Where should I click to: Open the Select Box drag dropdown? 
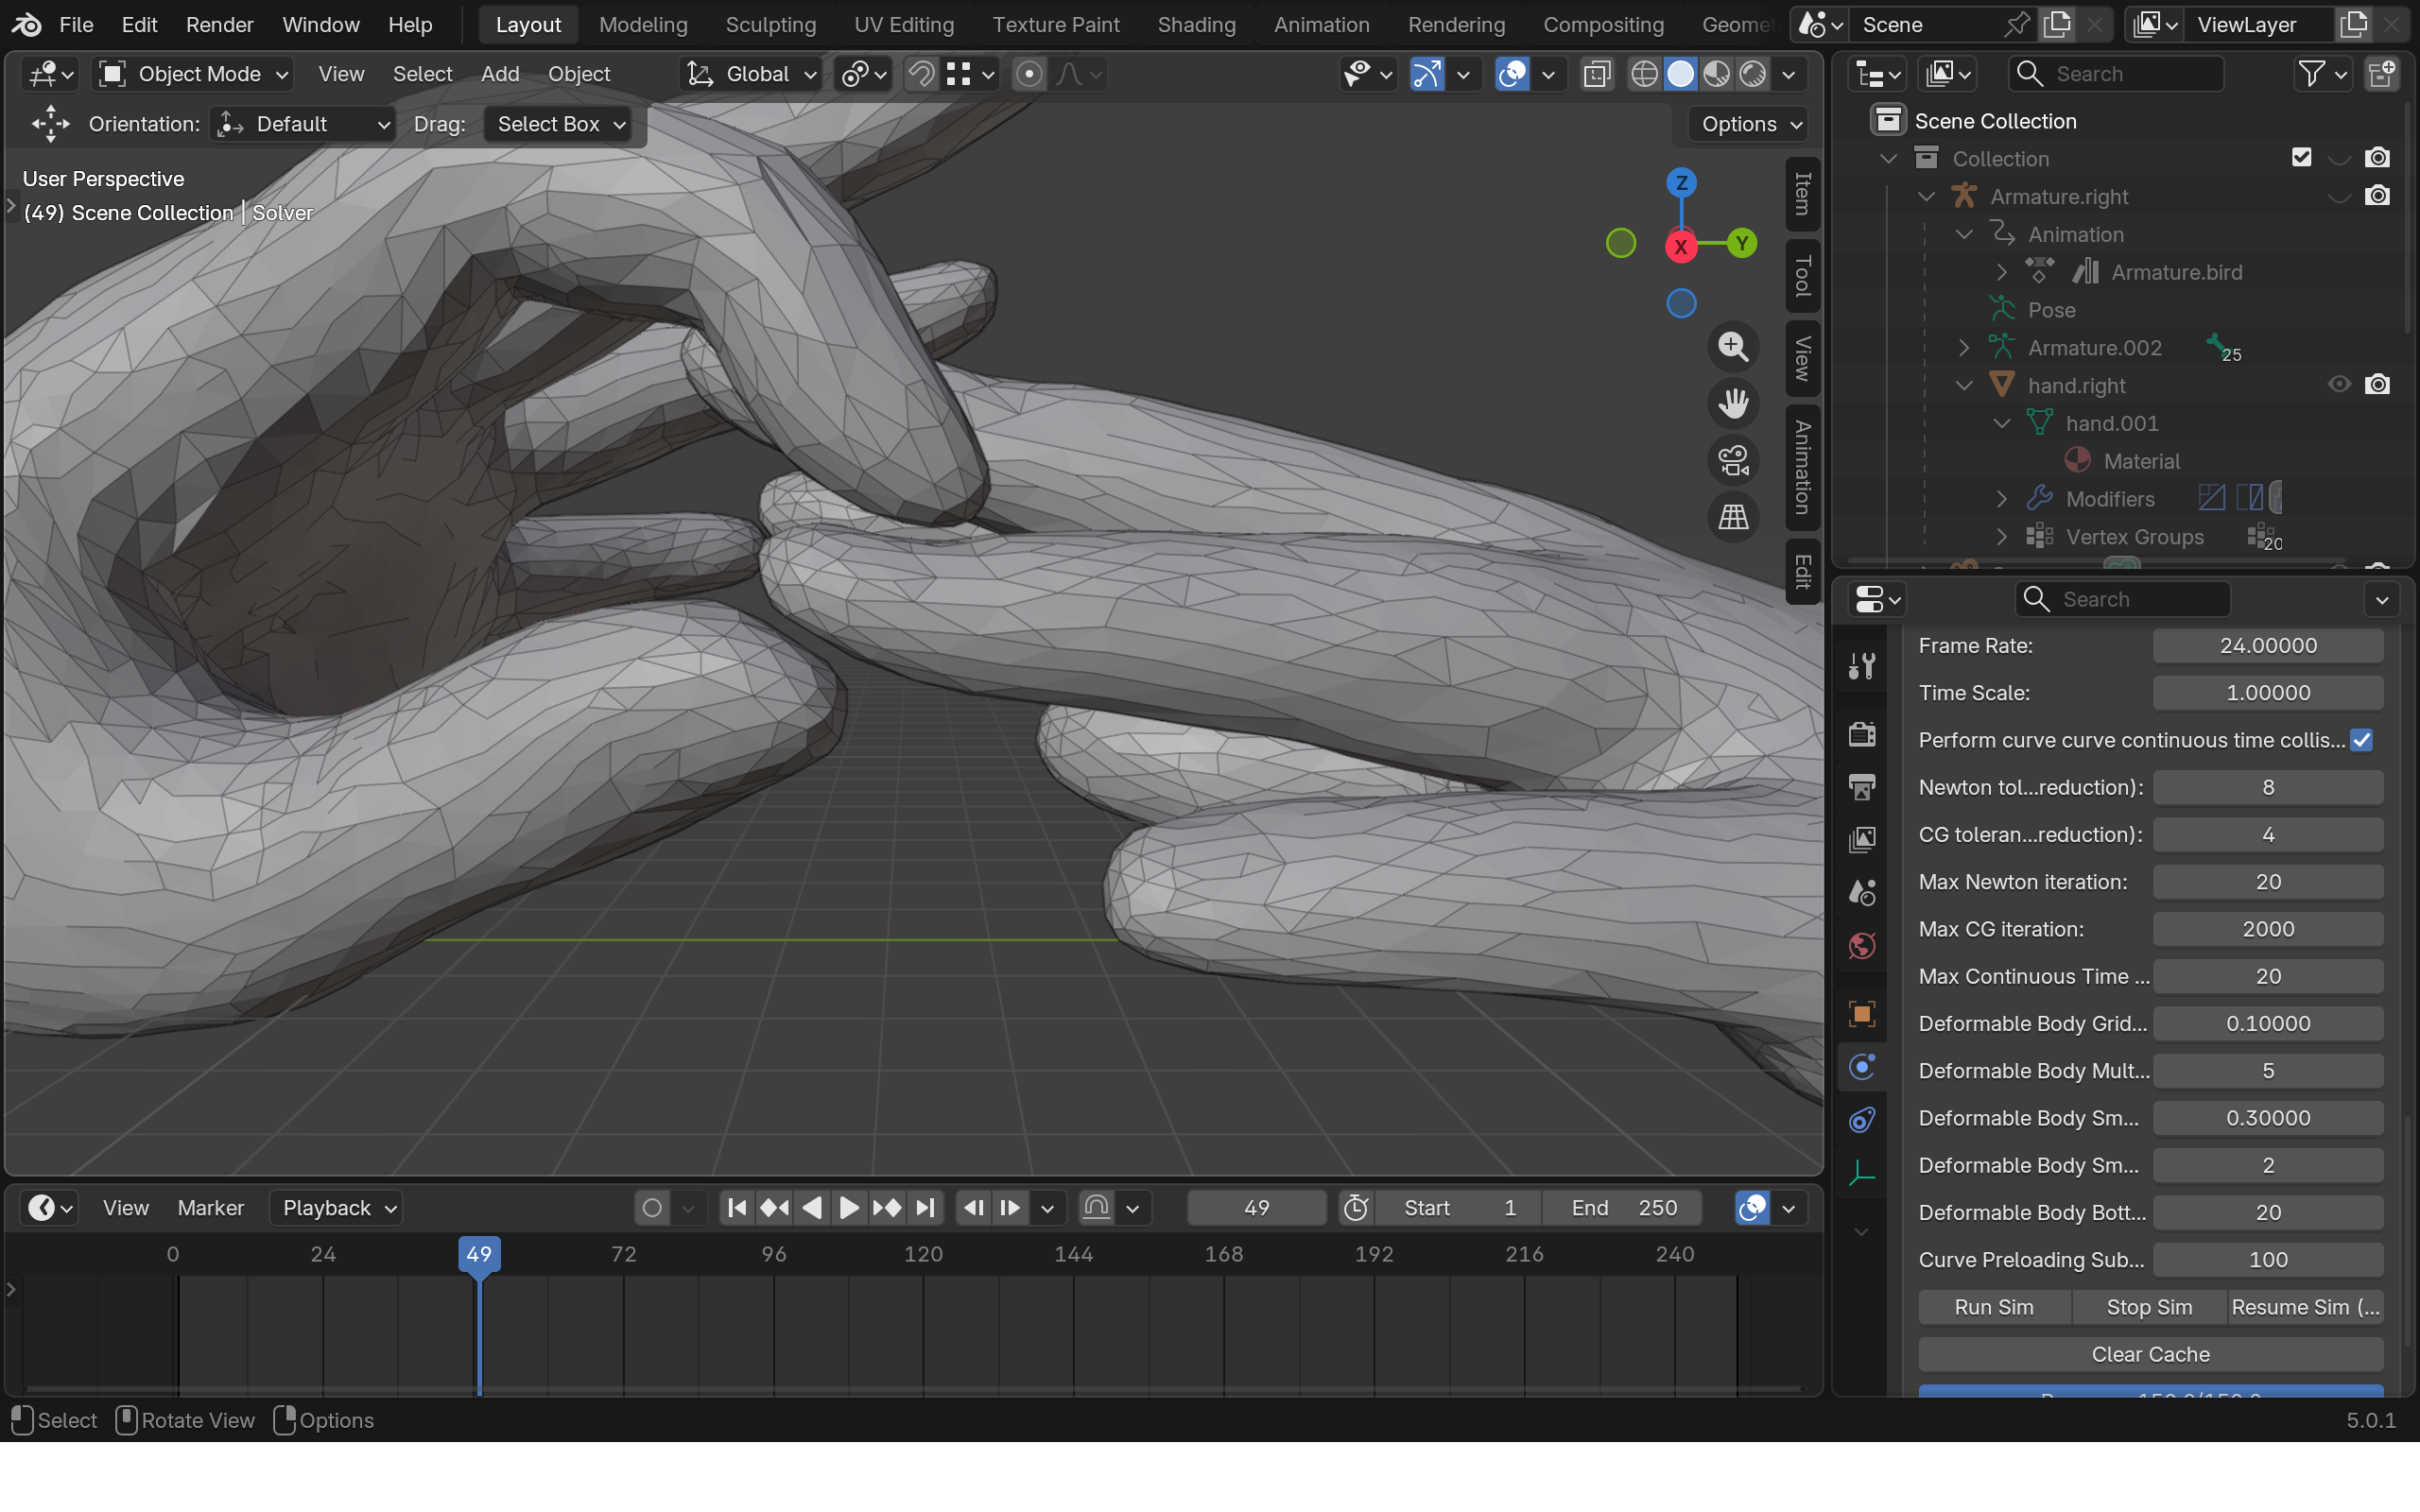pyautogui.click(x=560, y=124)
